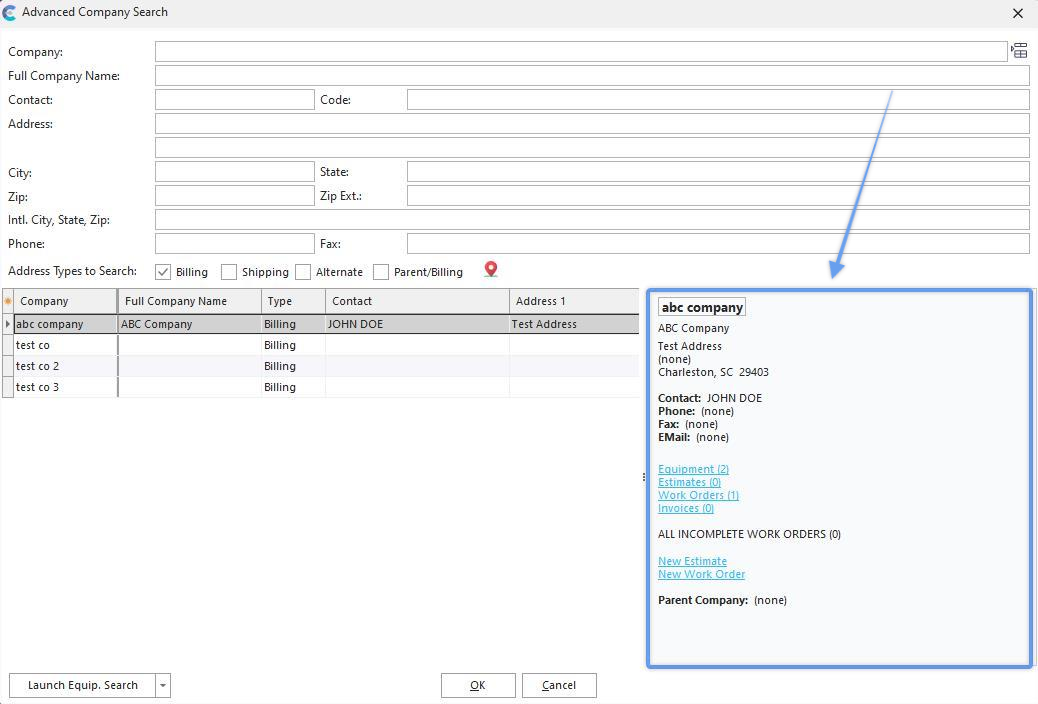
Task: Click the Contact input field
Action: click(x=234, y=99)
